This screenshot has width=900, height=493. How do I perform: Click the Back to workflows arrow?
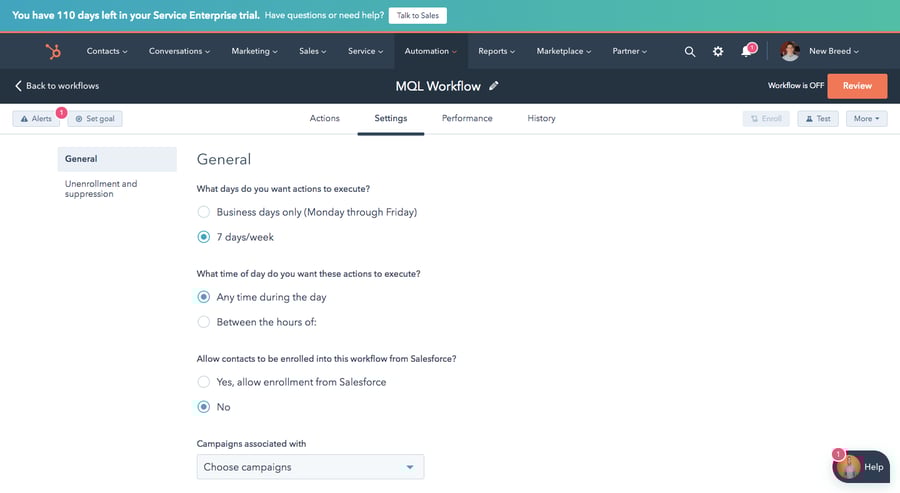[x=18, y=86]
